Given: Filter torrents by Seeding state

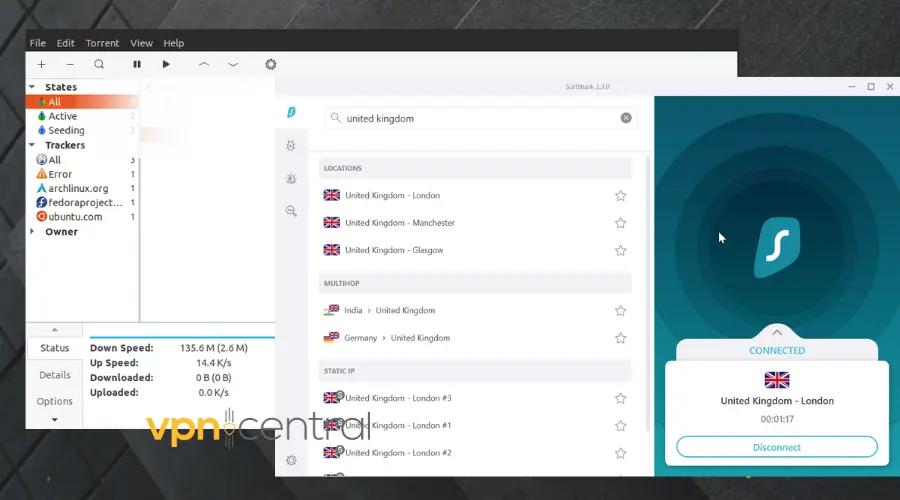Looking at the screenshot, I should point(82,130).
